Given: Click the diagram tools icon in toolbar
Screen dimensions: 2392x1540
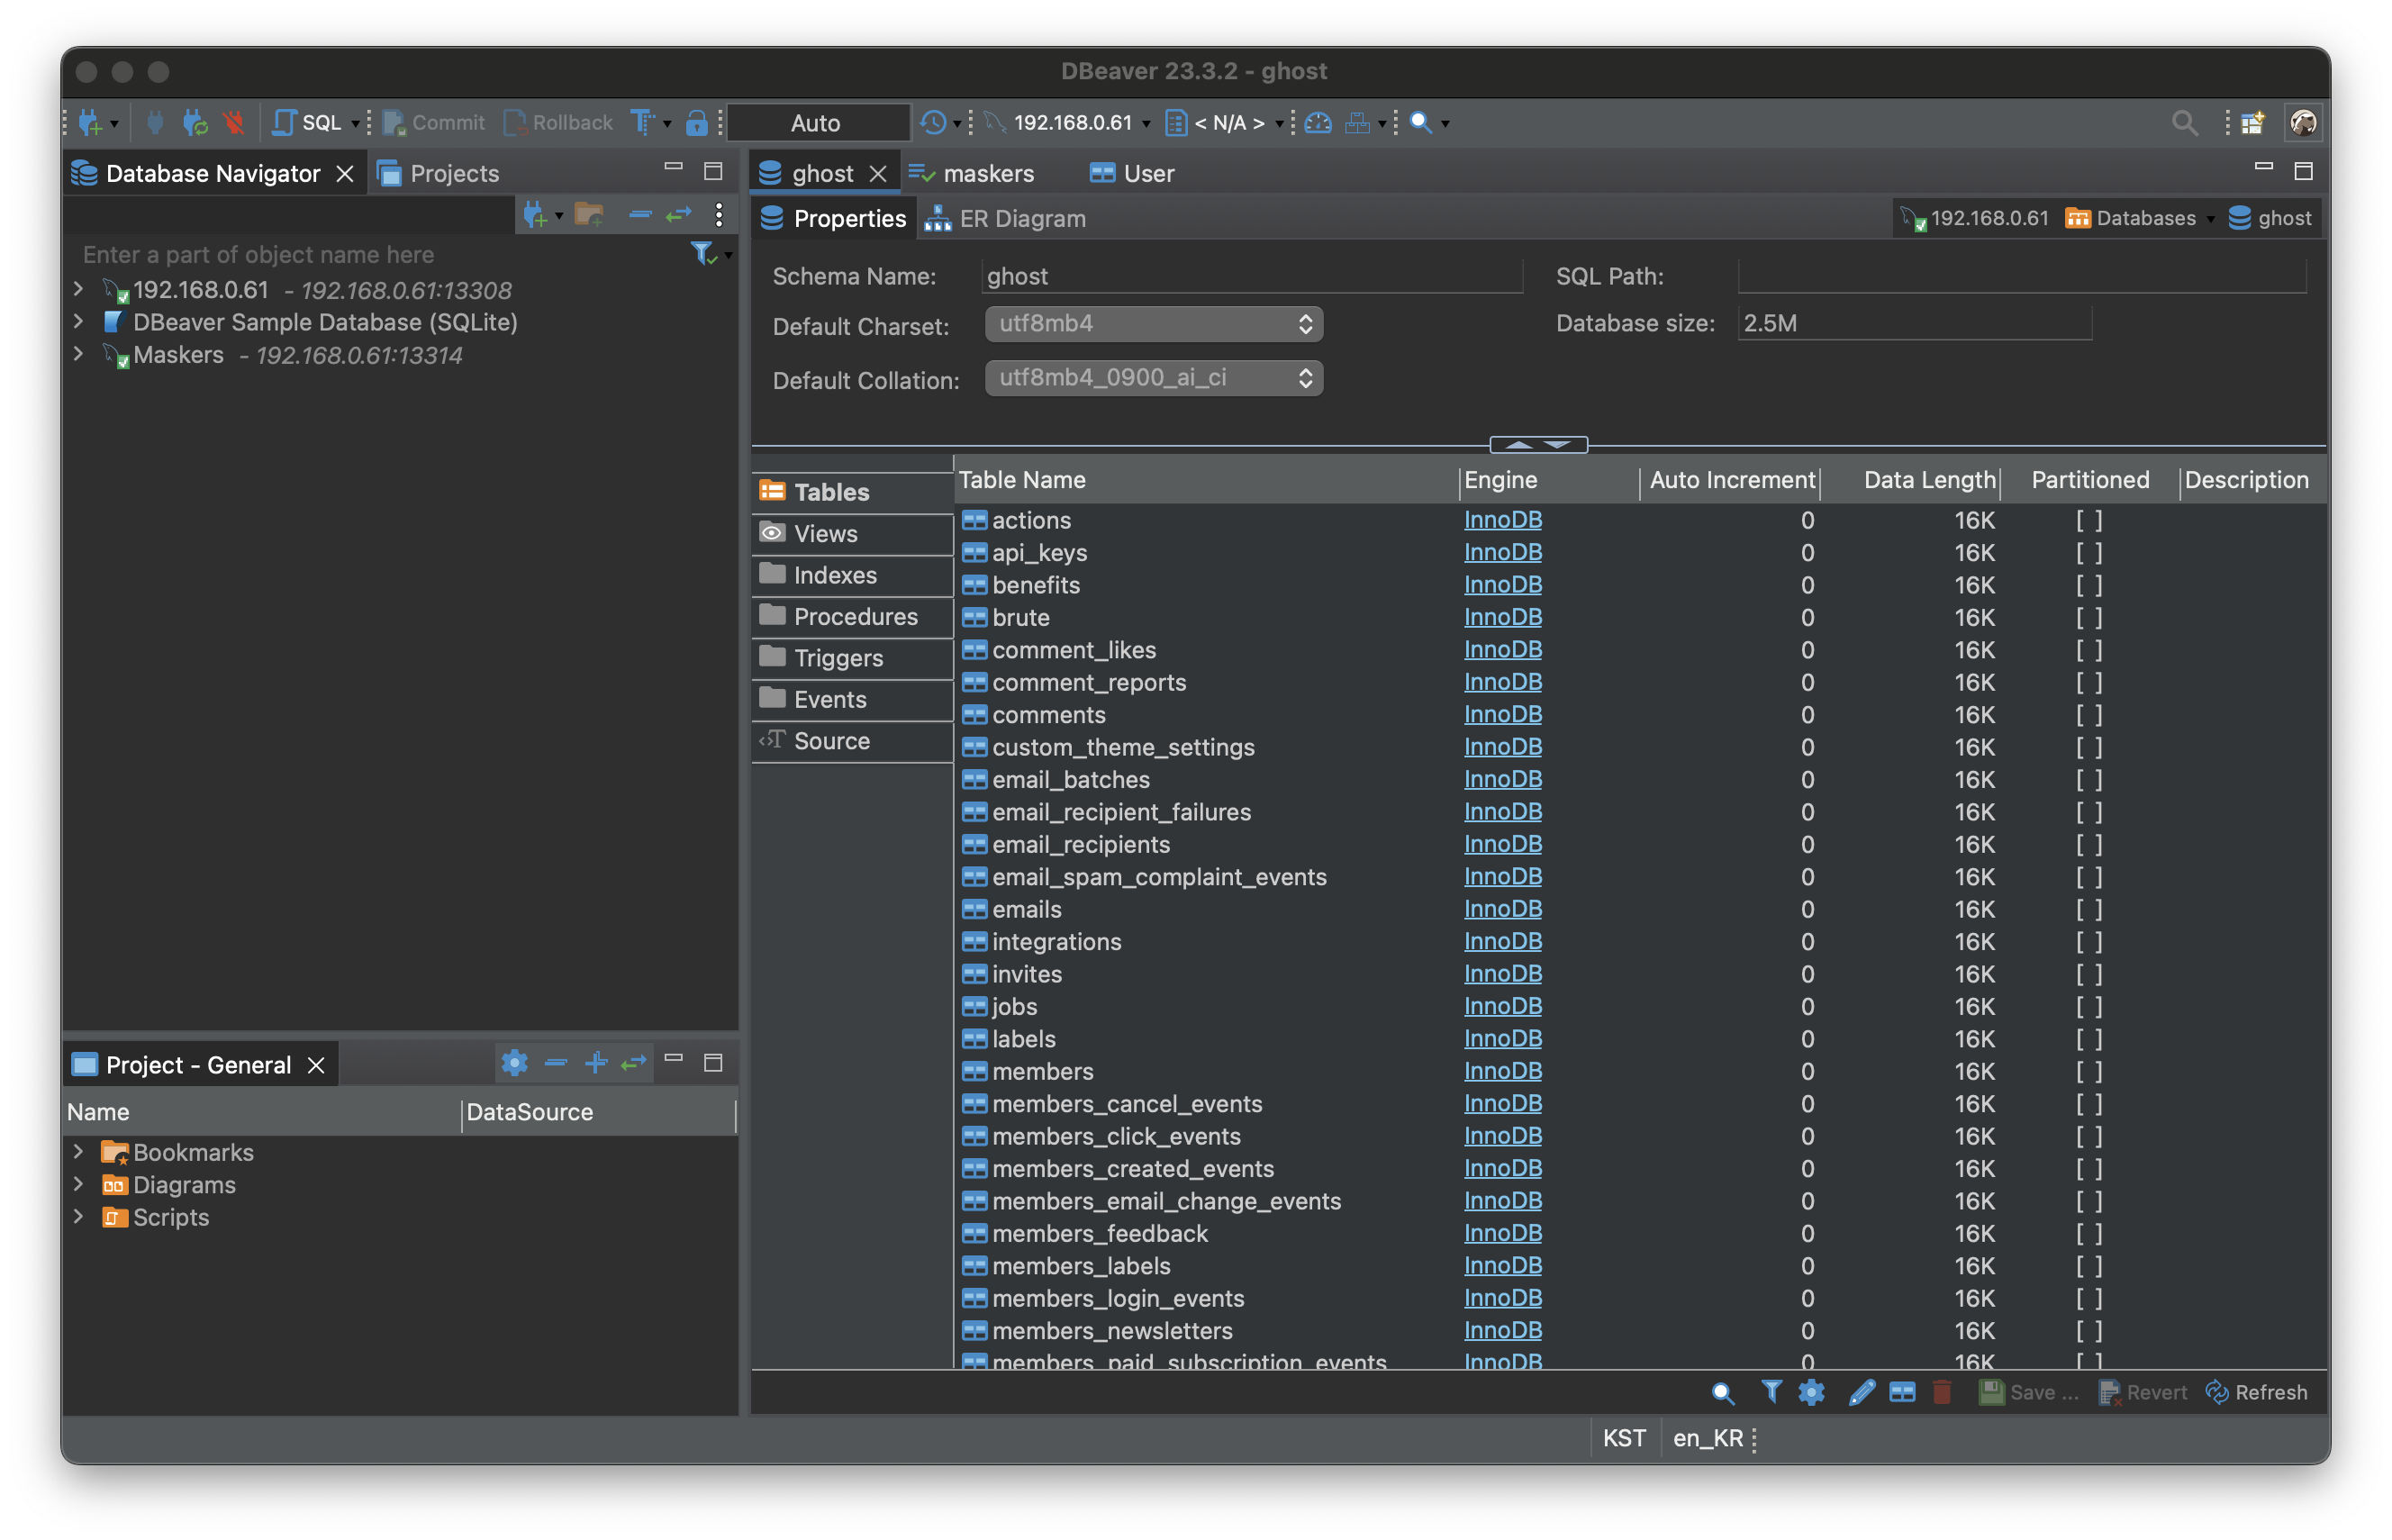Looking at the screenshot, I should pos(1357,123).
